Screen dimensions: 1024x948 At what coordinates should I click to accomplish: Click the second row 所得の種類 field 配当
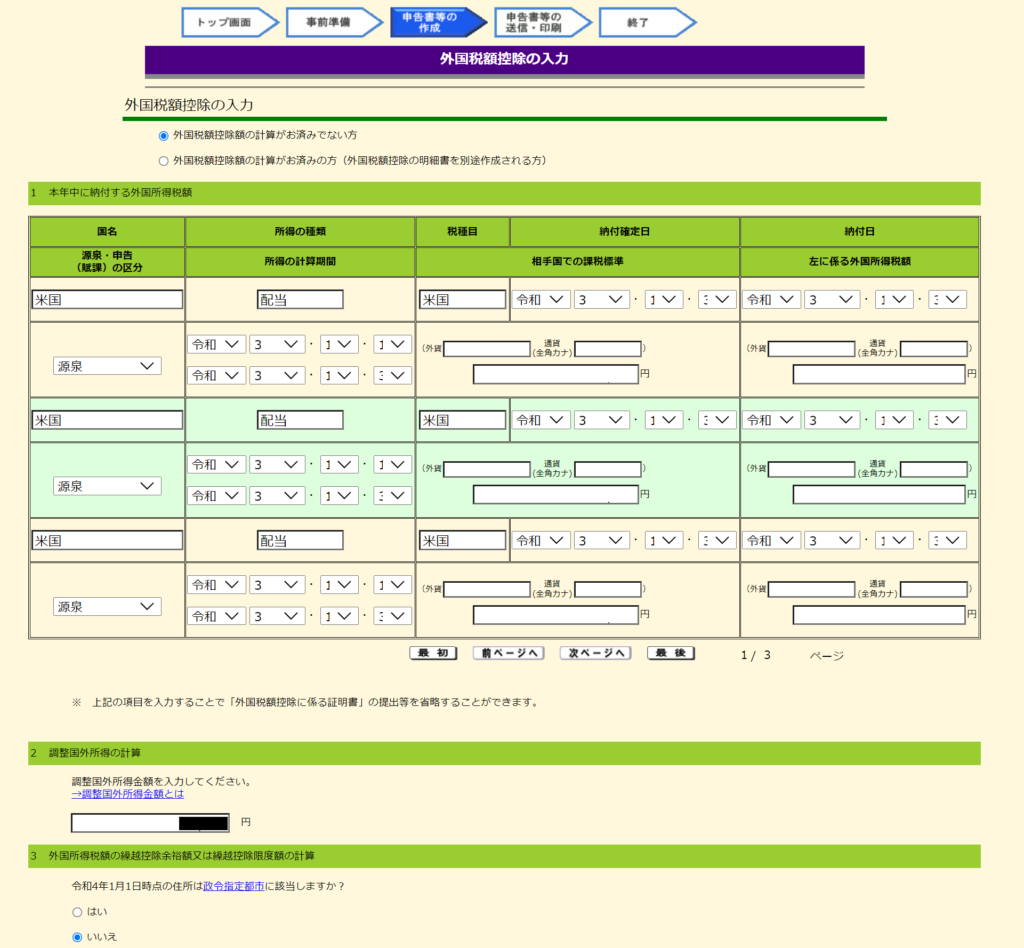[300, 420]
